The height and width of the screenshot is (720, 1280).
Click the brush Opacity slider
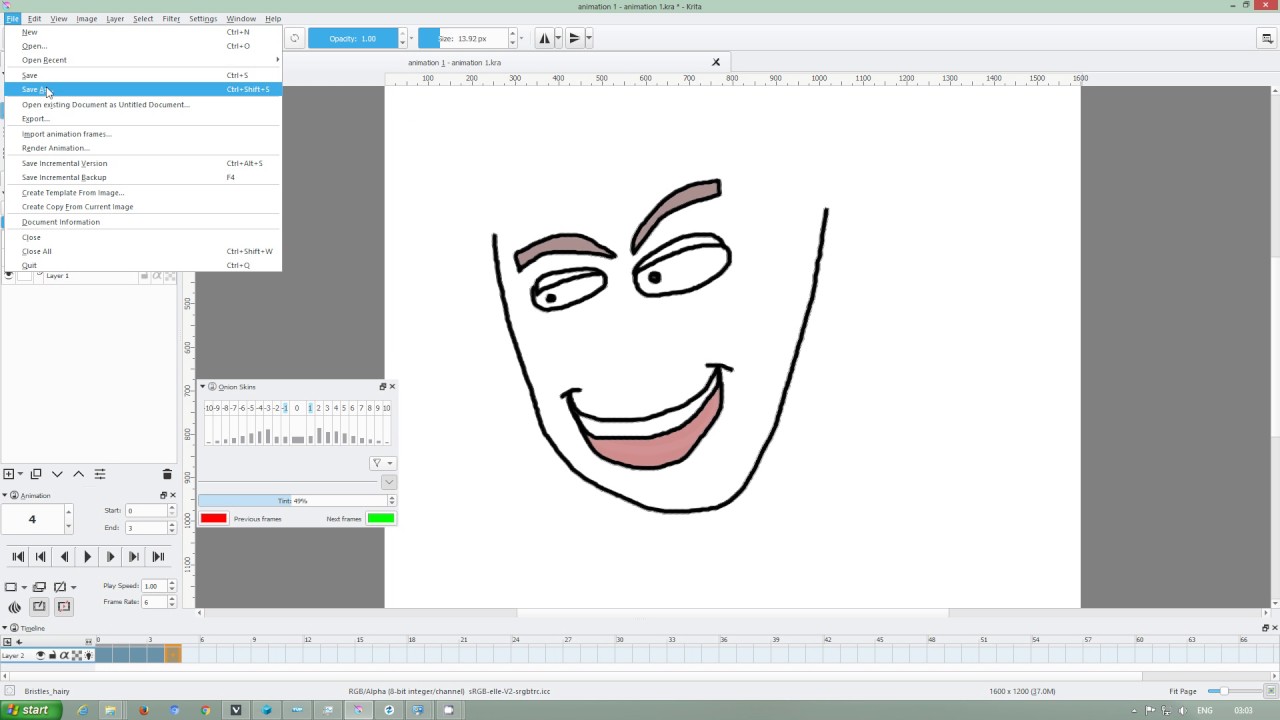click(353, 39)
